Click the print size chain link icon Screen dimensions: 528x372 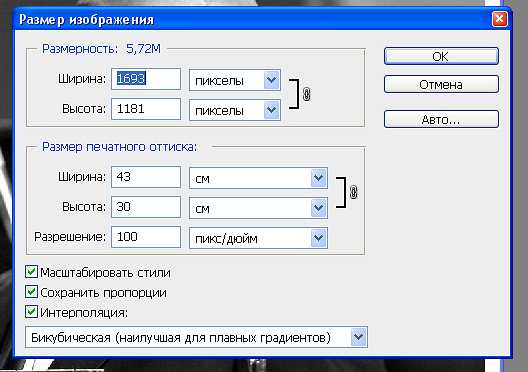point(353,192)
